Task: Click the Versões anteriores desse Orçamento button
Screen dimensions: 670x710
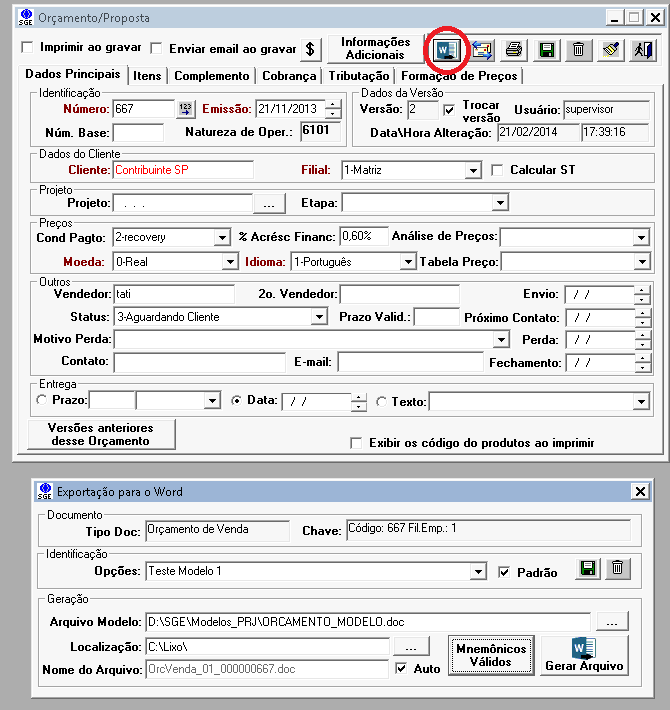Action: pos(103,434)
